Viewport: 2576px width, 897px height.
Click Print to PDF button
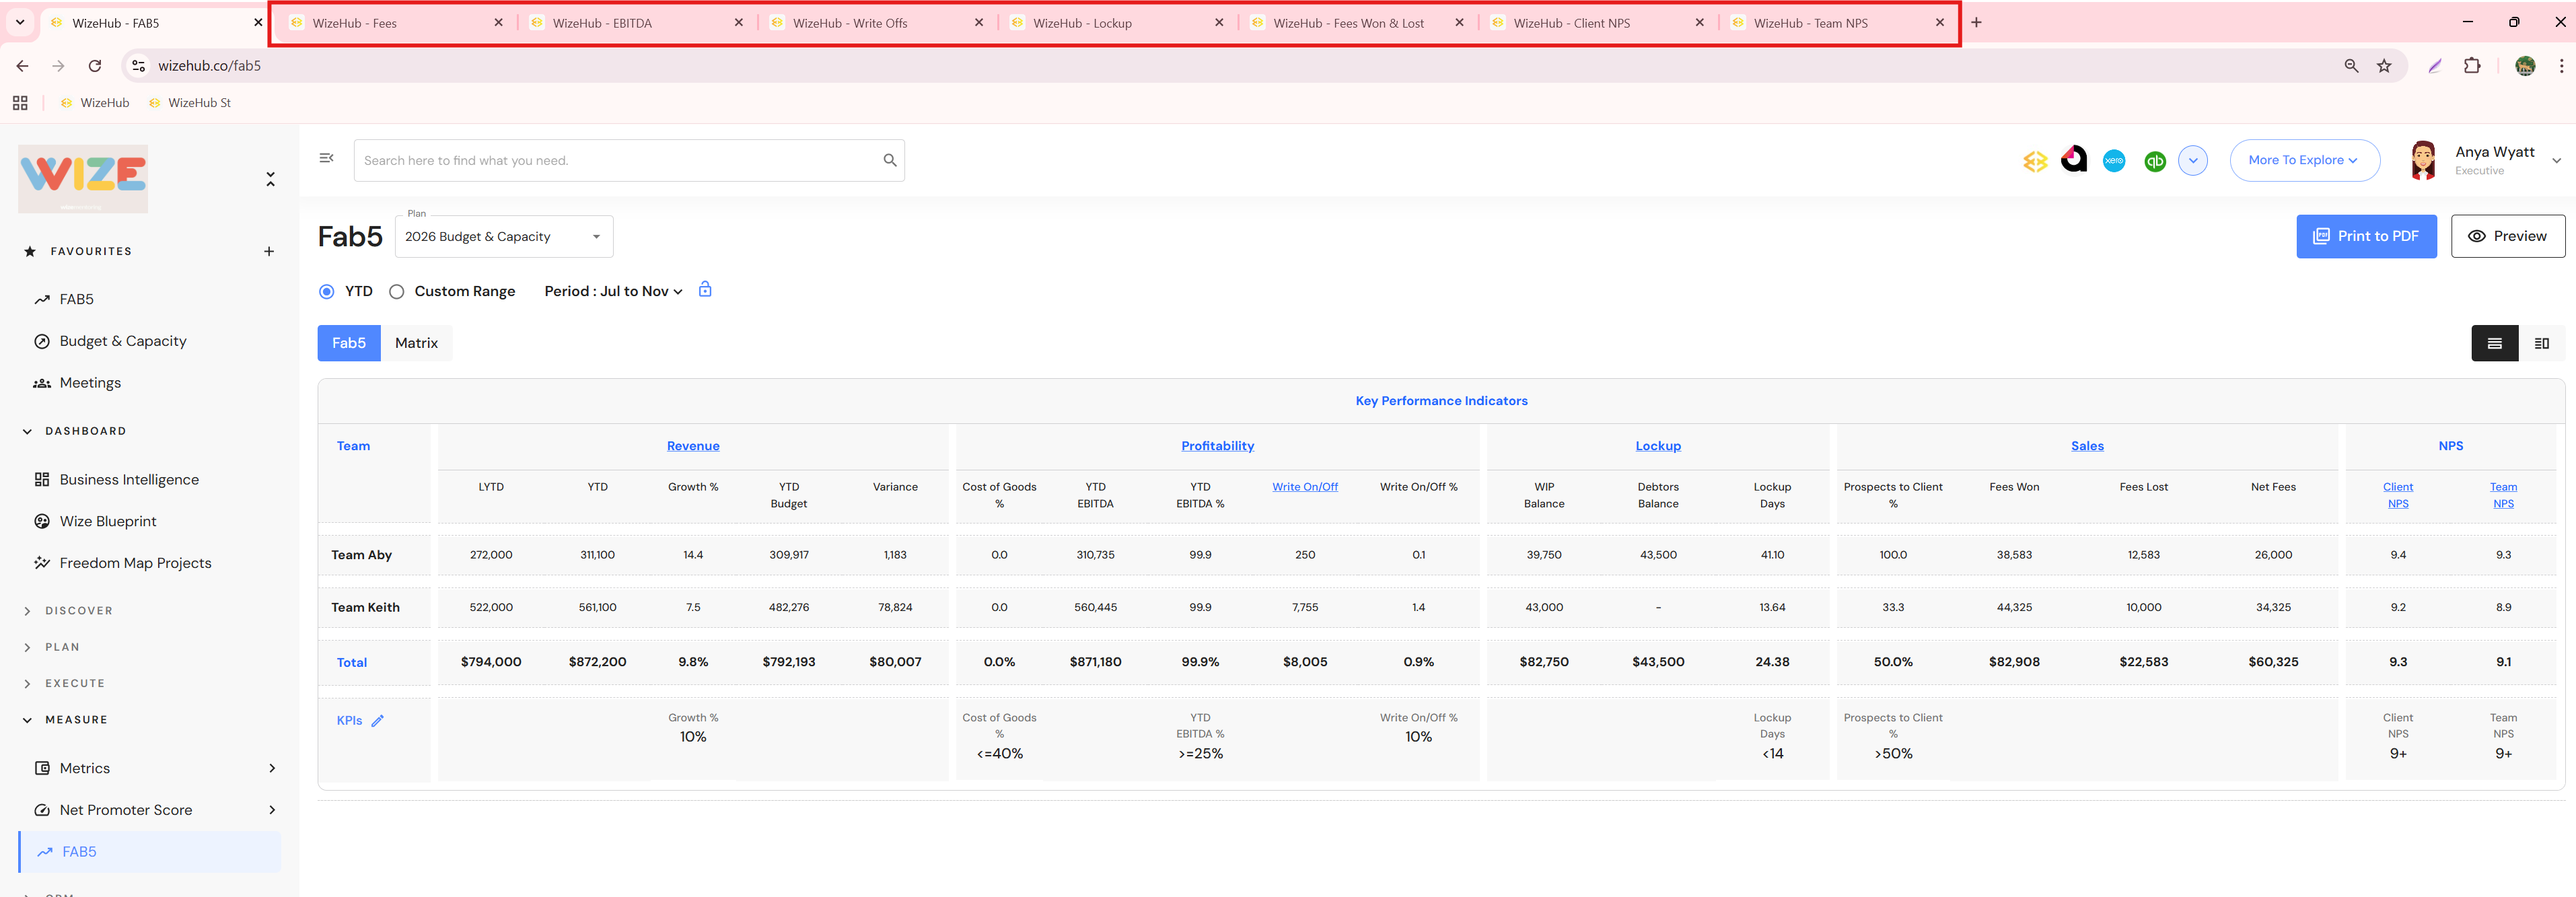pos(2365,236)
